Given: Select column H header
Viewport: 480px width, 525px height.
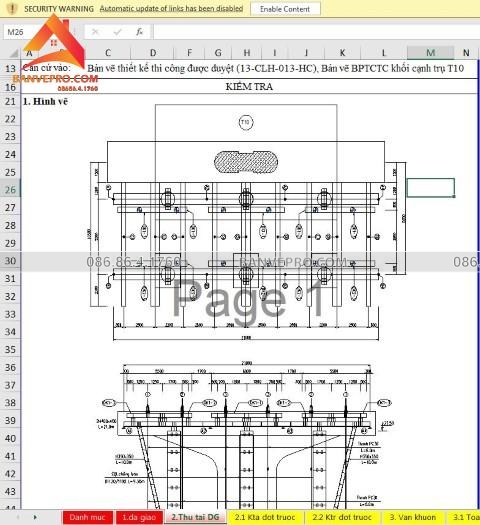Looking at the screenshot, I should (x=247, y=53).
